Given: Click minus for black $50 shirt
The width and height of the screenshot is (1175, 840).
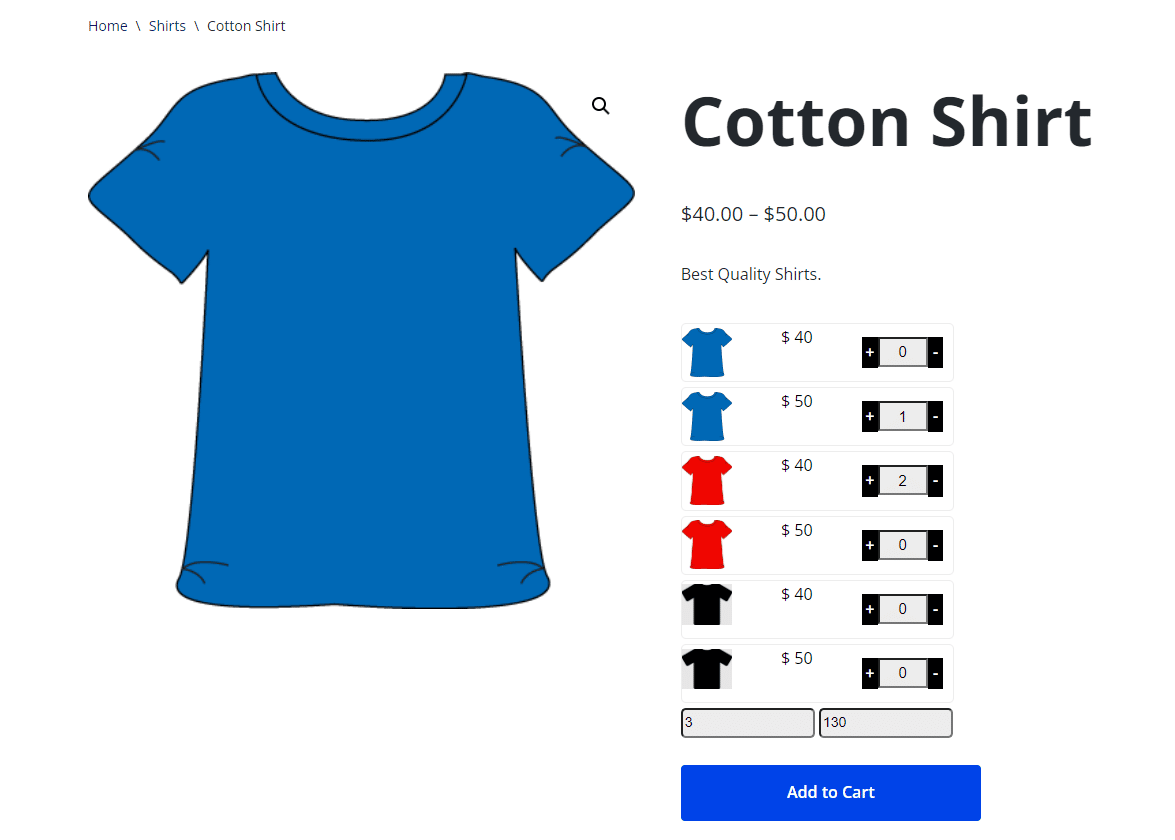Looking at the screenshot, I should click(935, 674).
